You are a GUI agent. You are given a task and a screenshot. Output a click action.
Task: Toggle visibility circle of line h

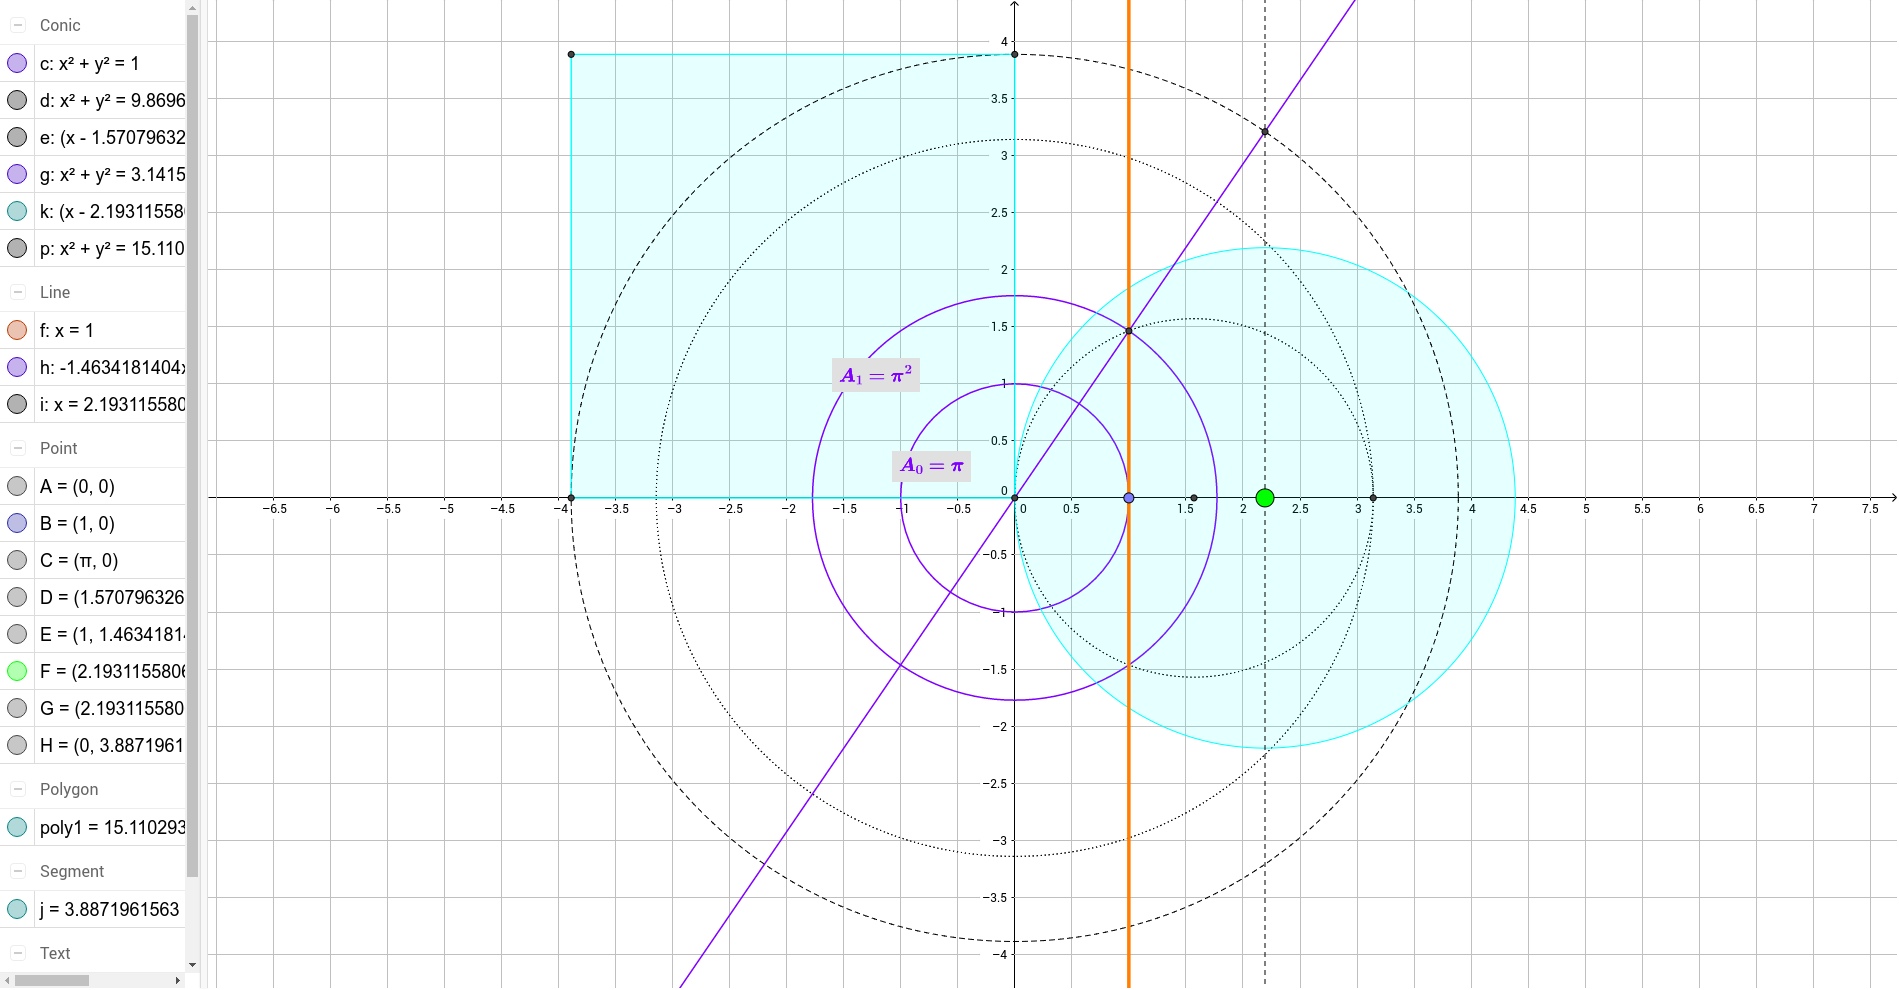point(17,367)
